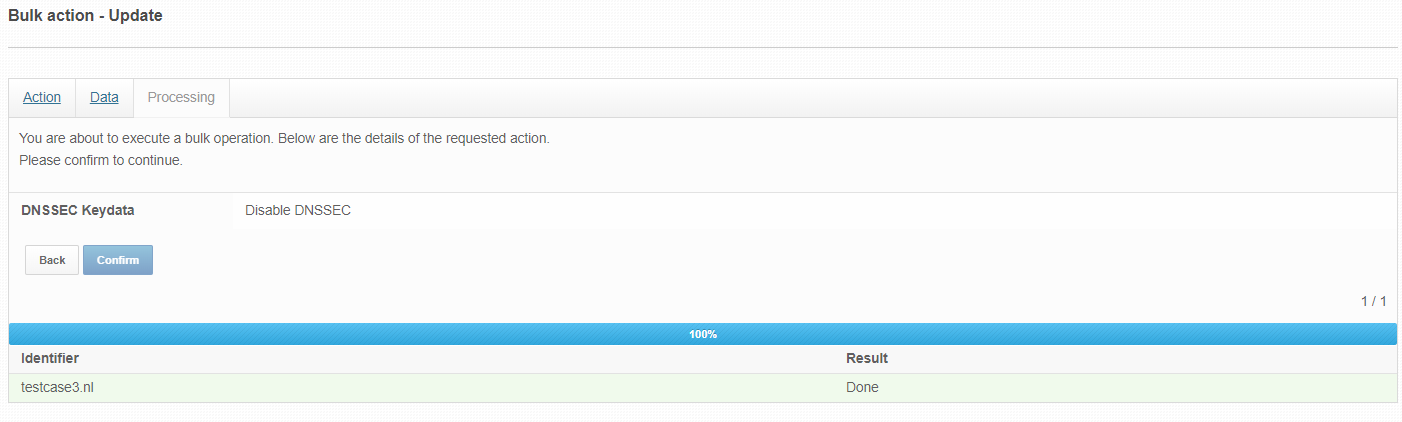Select the testcase3.nl identifier
This screenshot has width=1402, height=422.
click(58, 387)
